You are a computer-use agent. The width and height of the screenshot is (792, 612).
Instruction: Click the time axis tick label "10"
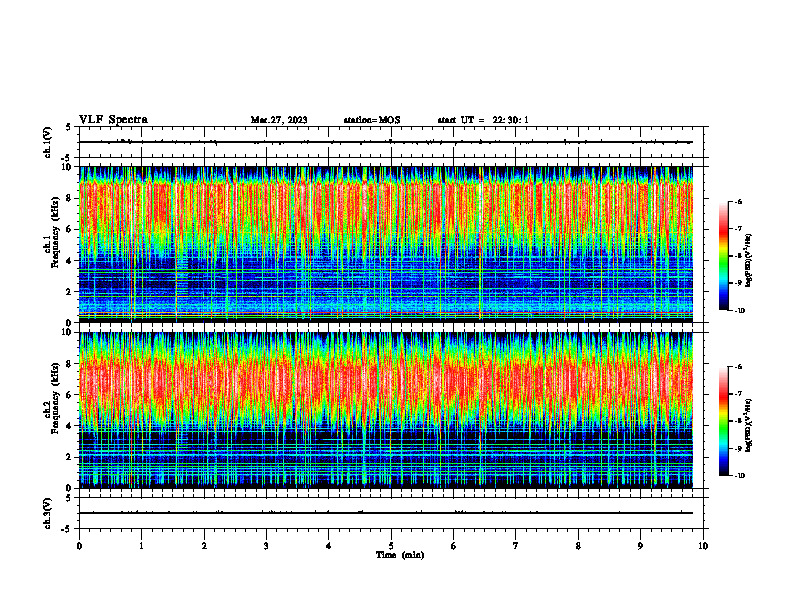click(x=703, y=546)
